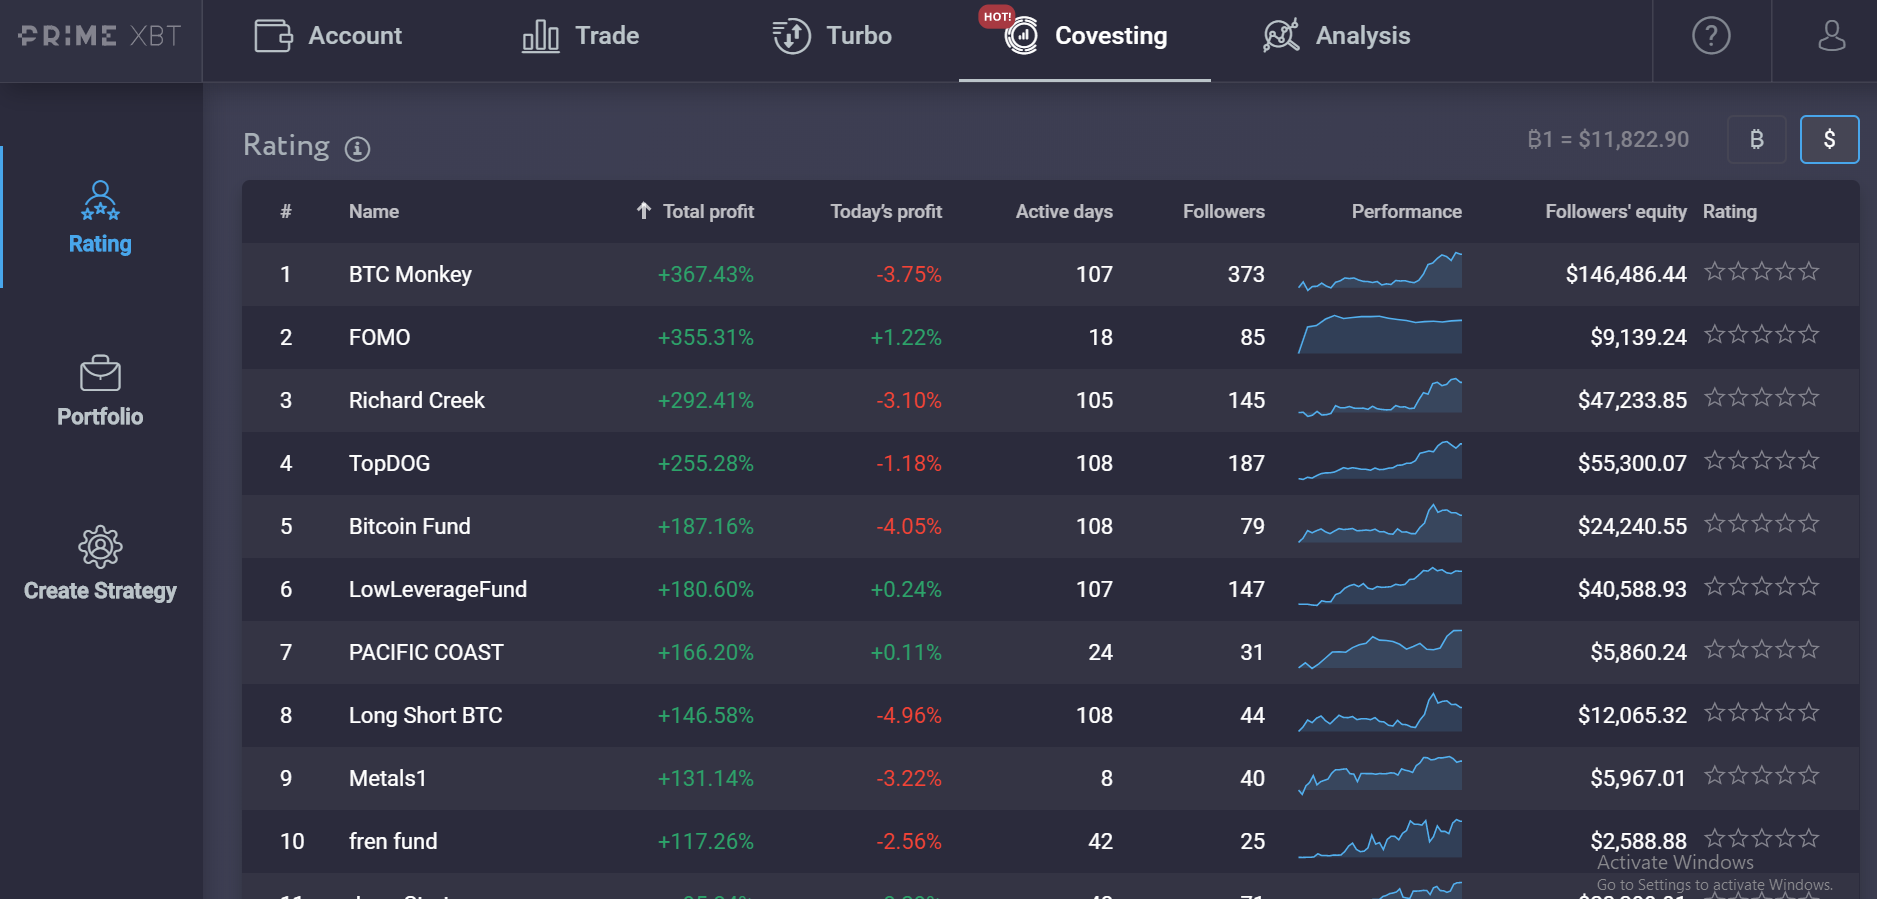The width and height of the screenshot is (1877, 899).
Task: Click the FOMO star rating
Action: point(1761,335)
